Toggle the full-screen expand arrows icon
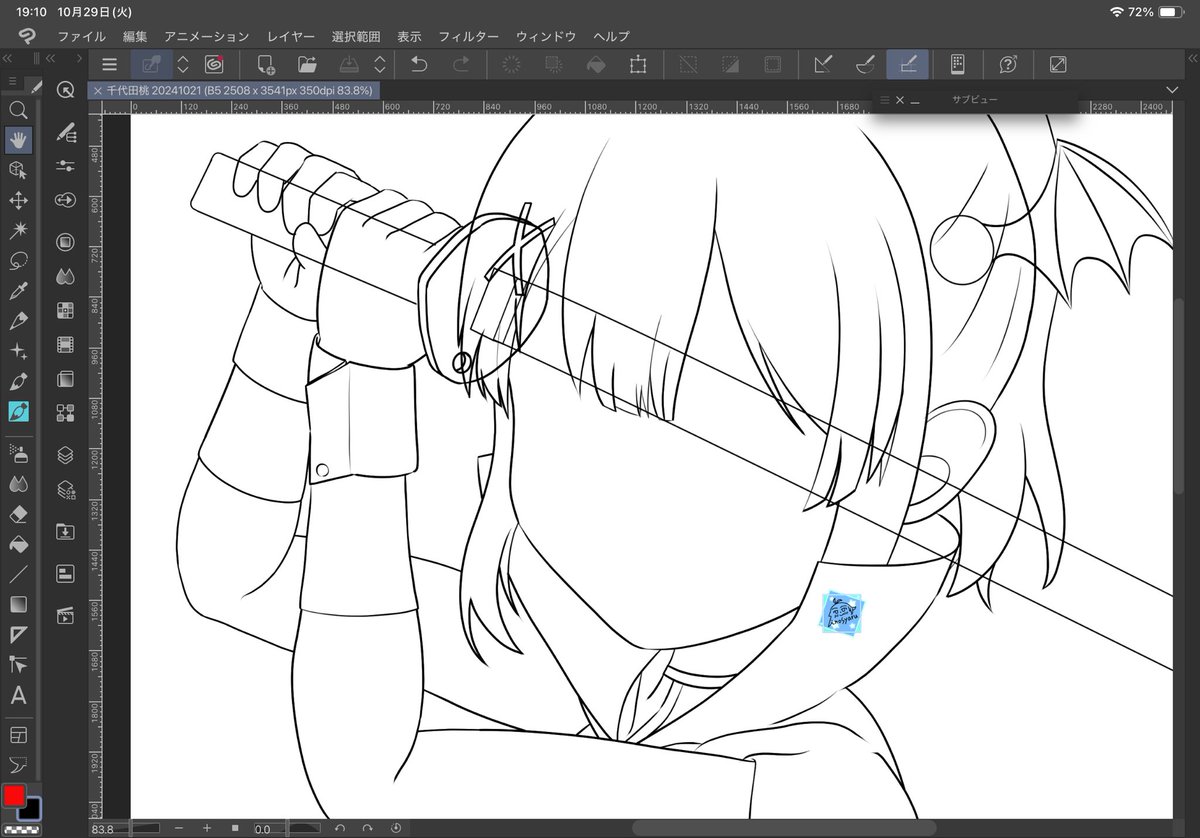The width and height of the screenshot is (1200, 838). (x=1058, y=64)
